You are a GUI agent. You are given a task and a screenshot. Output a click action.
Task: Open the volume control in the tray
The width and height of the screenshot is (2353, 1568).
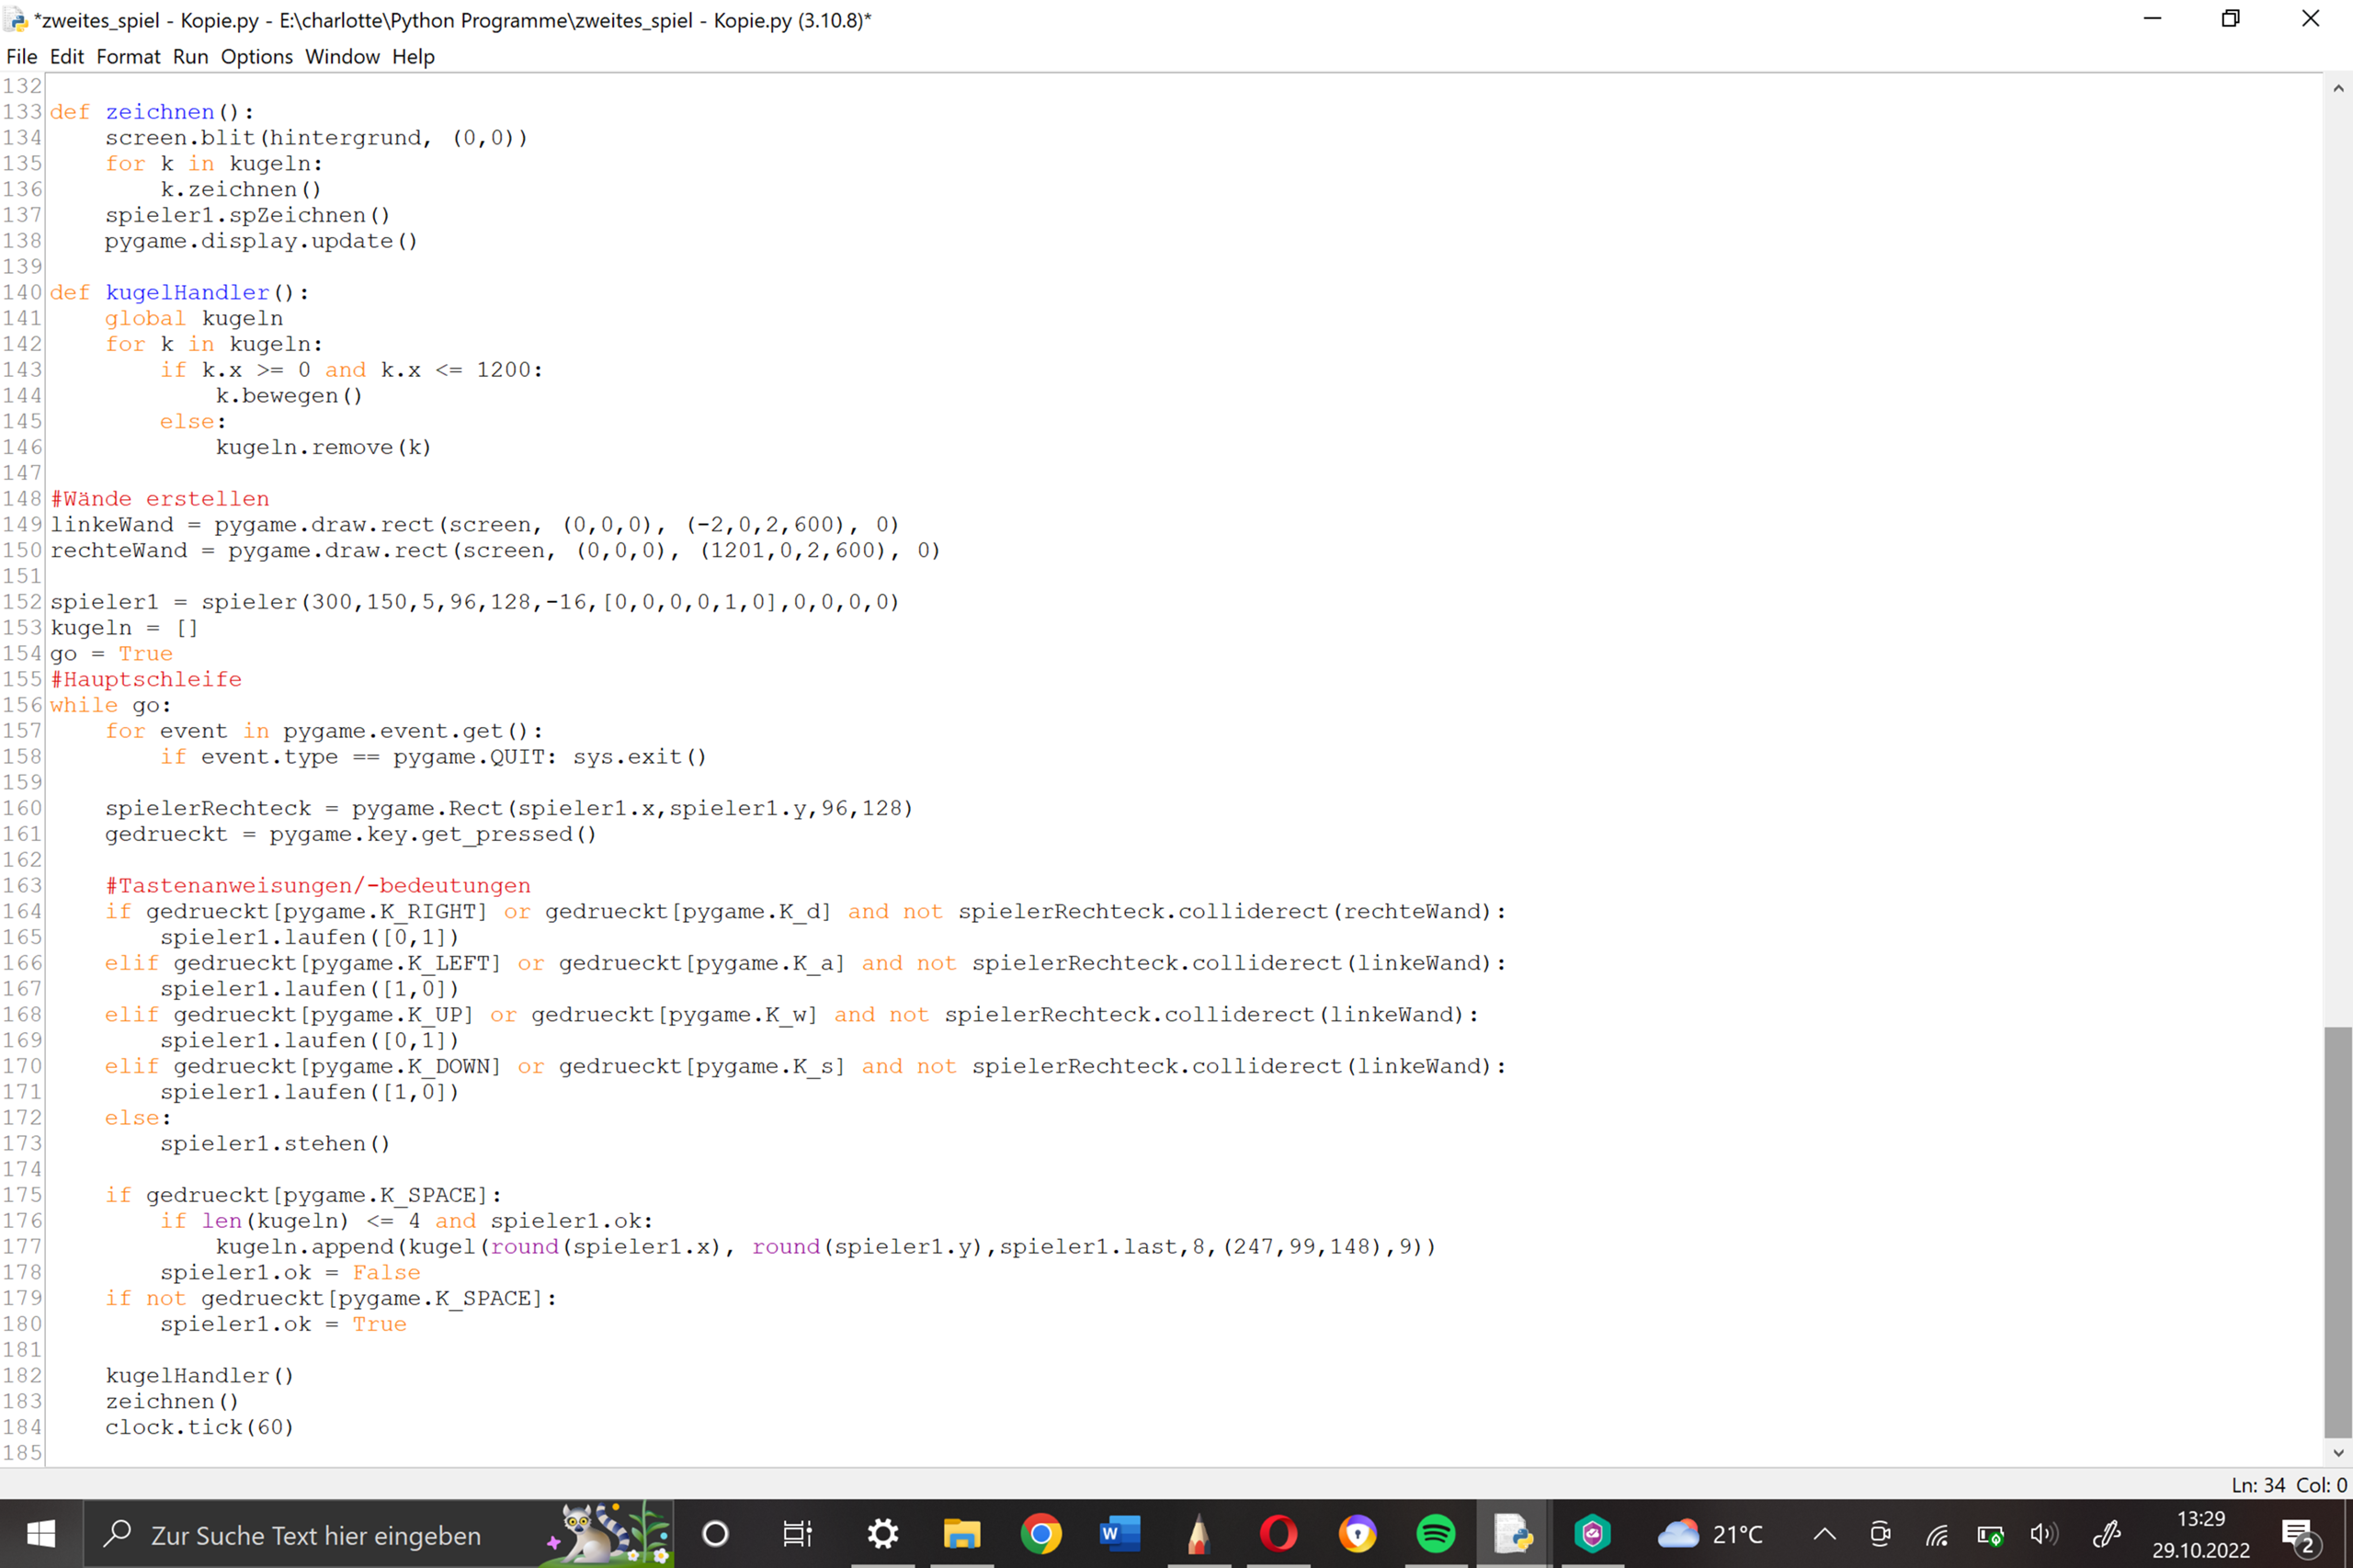coord(2043,1534)
